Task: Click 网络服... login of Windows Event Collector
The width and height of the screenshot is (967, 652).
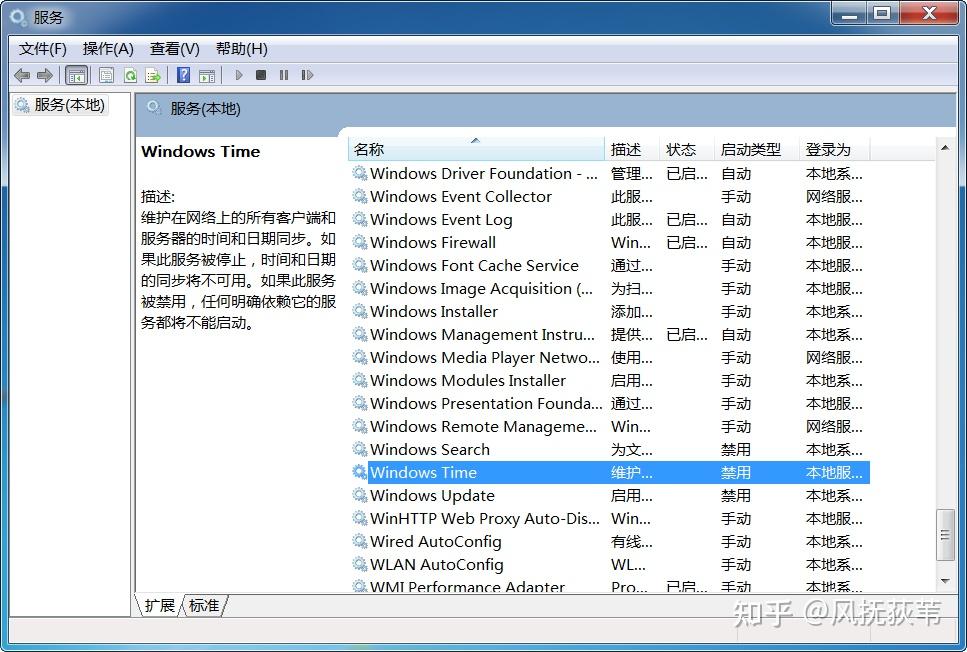Action: [x=834, y=197]
